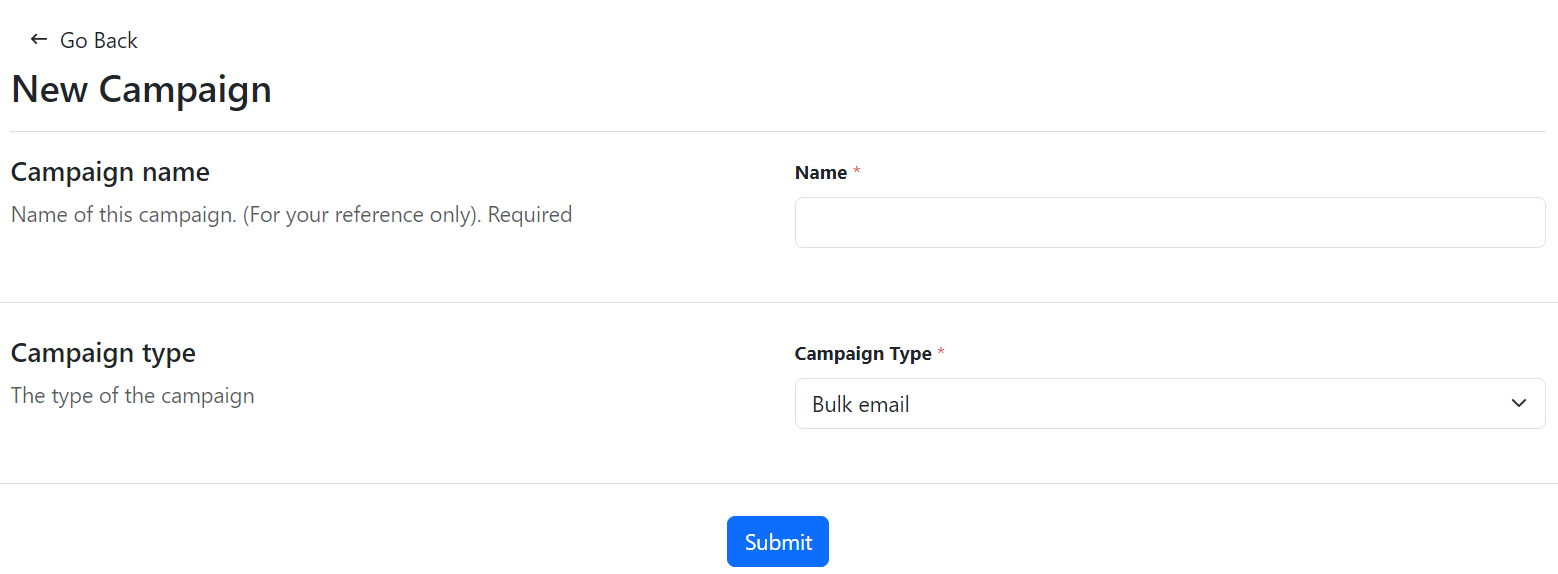Click the Campaign Type field label
Image resolution: width=1558 pixels, height=574 pixels.
(863, 354)
